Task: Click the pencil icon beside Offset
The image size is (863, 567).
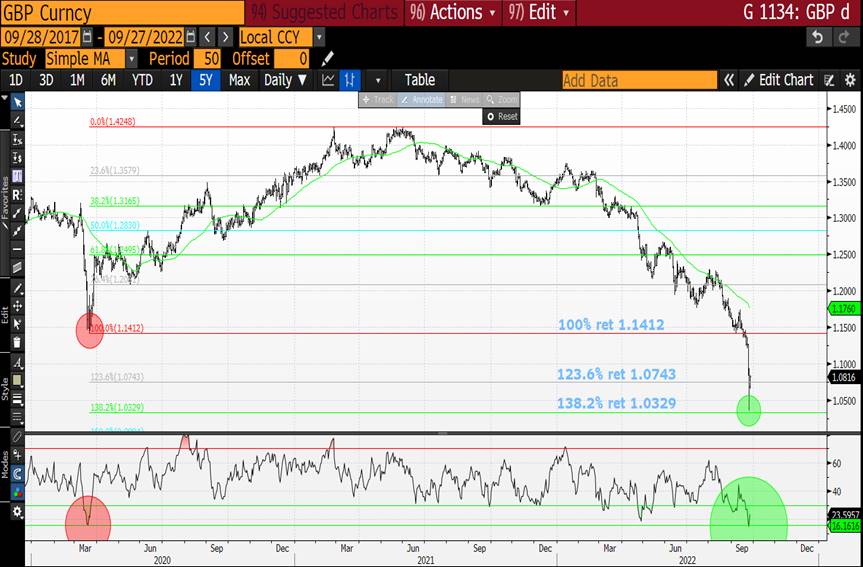Action: [x=327, y=58]
